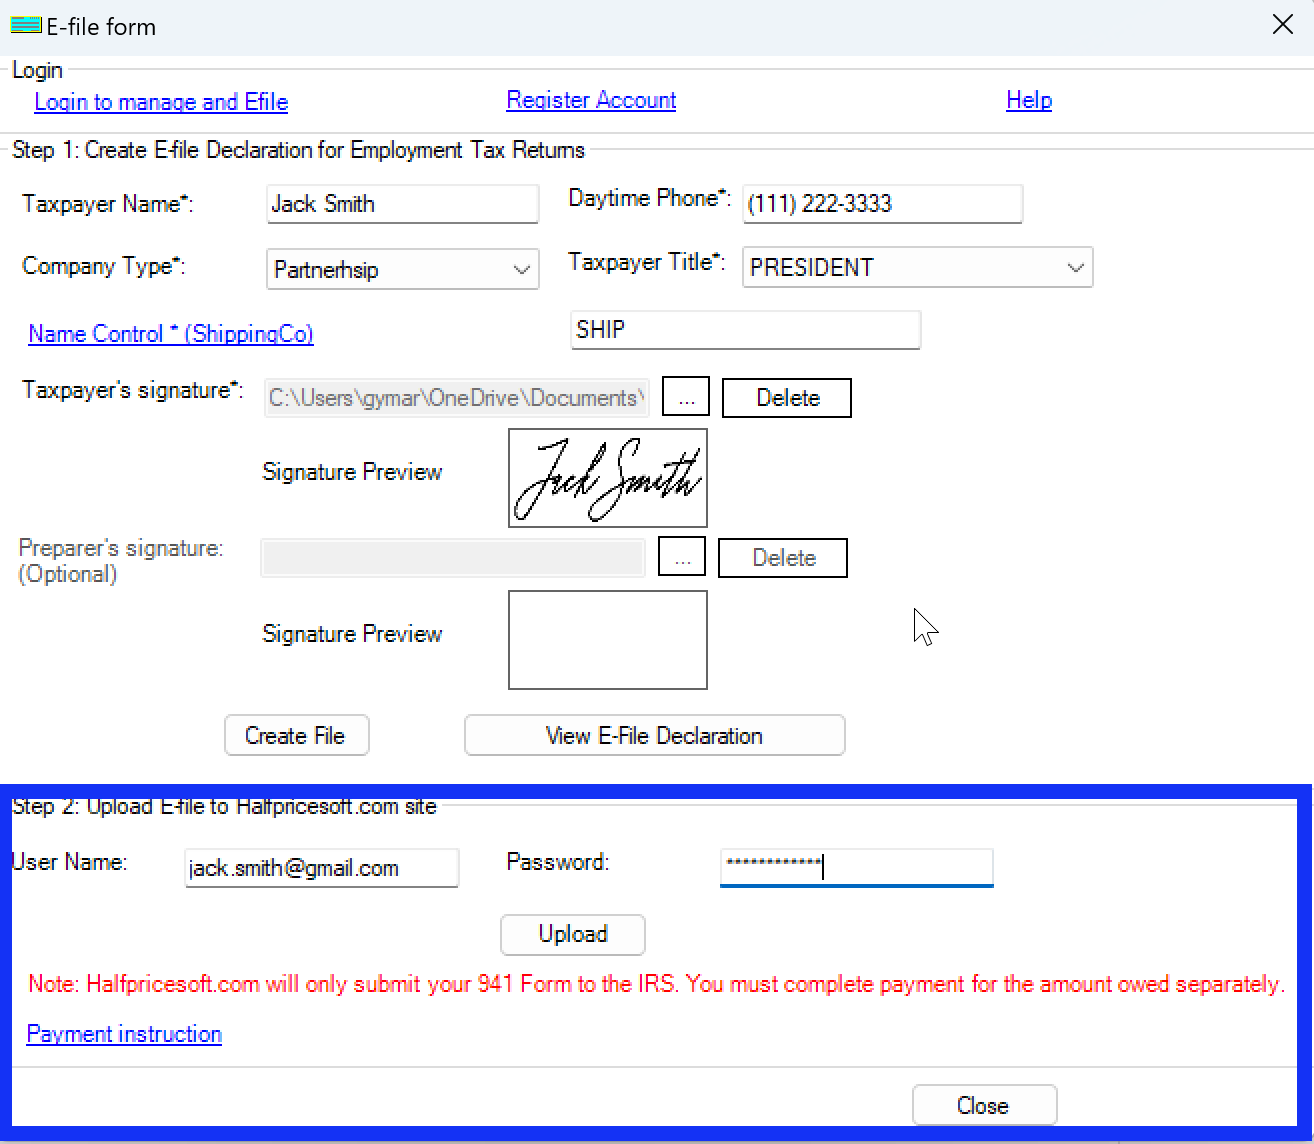The image size is (1314, 1144).
Task: Click the Jack Smith signature preview
Action: click(x=607, y=478)
